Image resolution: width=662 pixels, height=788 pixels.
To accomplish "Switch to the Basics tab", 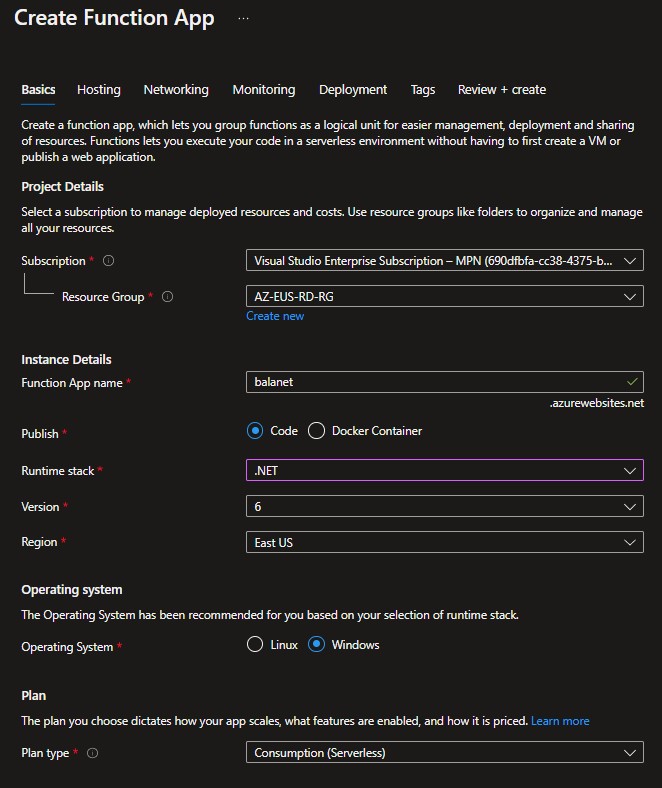I will (38, 89).
